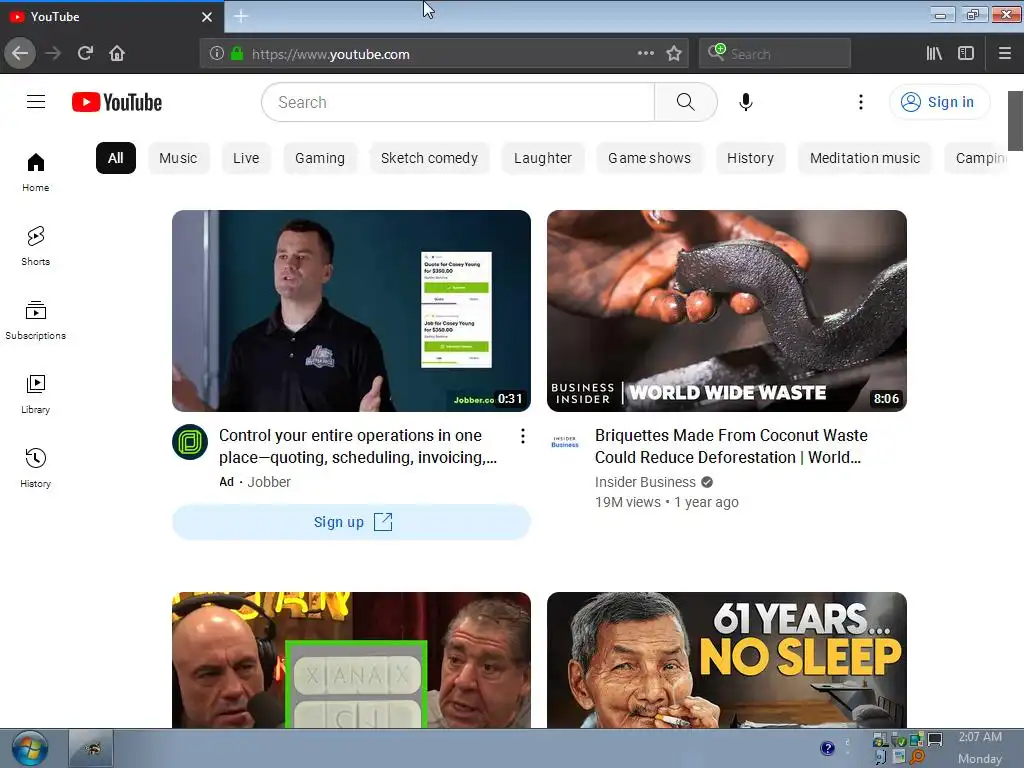Open World Wide Waste video thumbnail
Viewport: 1024px width, 768px height.
pos(727,311)
